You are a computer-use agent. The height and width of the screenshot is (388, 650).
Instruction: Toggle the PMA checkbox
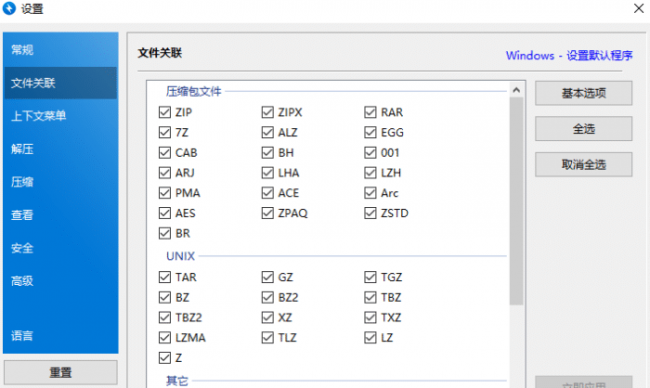[x=165, y=193]
